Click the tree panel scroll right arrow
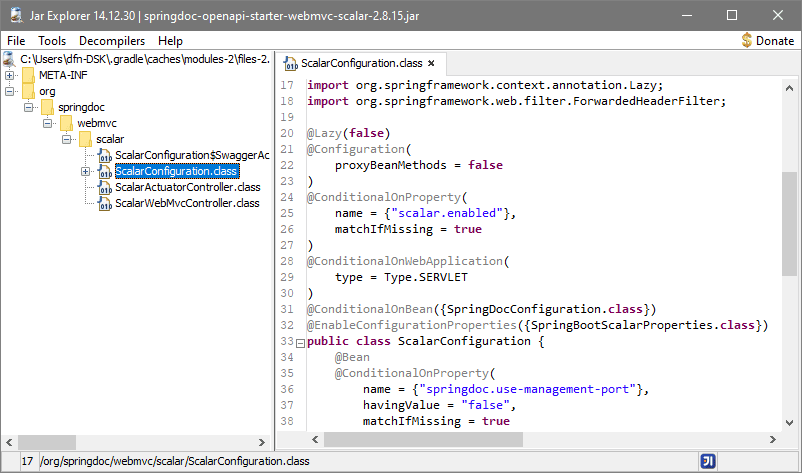The image size is (802, 473). tap(262, 442)
